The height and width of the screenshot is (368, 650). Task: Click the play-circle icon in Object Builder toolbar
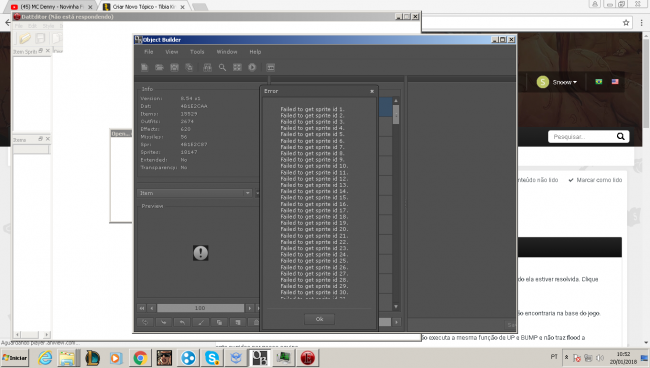tap(252, 67)
